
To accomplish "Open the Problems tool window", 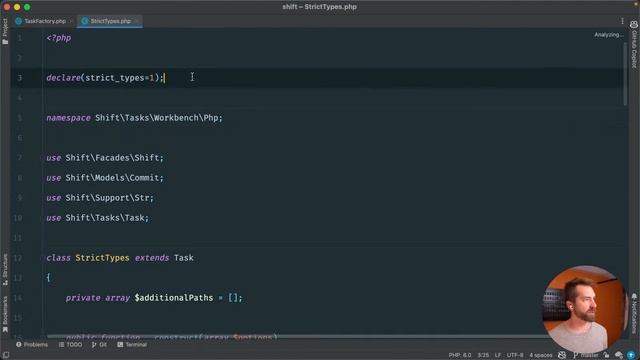I will [32, 345].
